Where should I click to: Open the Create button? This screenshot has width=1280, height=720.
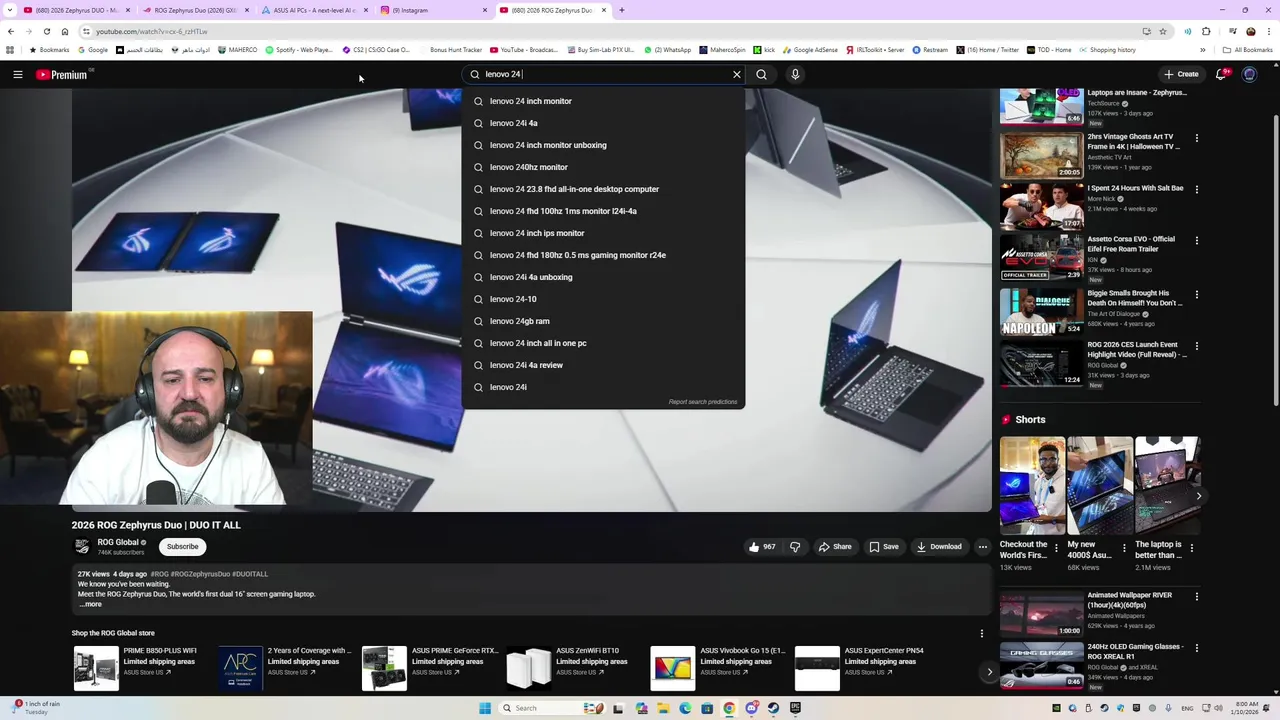point(1181,74)
